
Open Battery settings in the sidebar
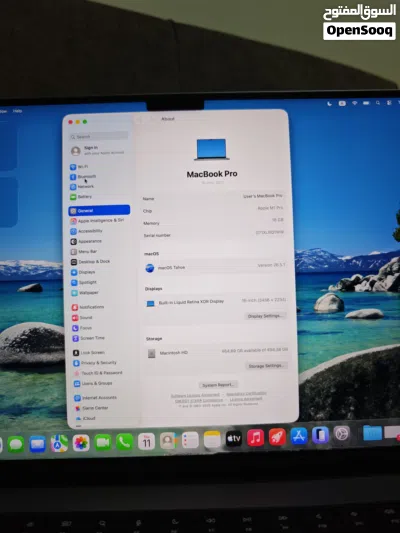[81, 197]
